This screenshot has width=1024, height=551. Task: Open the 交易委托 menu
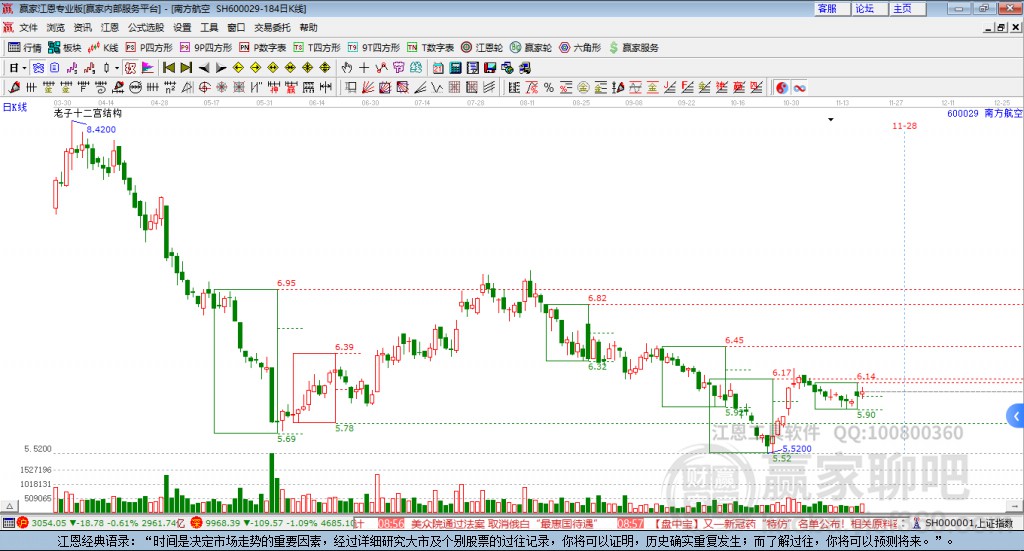272,27
